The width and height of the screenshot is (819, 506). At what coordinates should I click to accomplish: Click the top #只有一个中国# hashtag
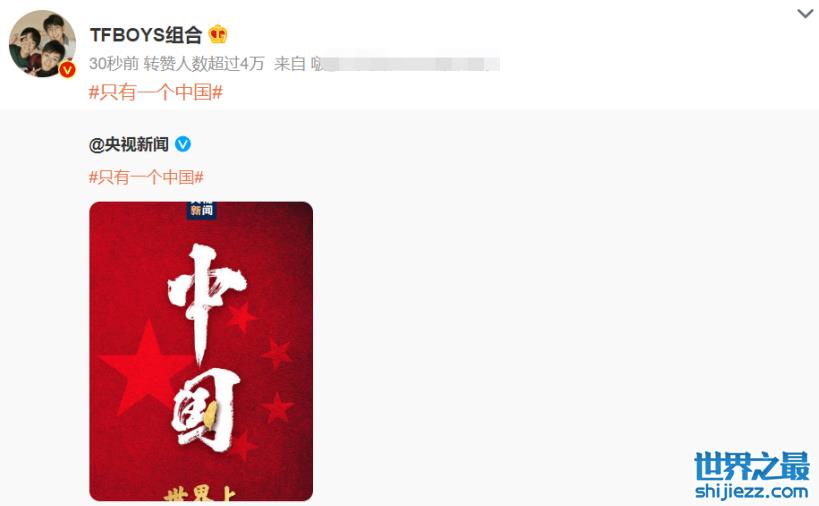156,92
